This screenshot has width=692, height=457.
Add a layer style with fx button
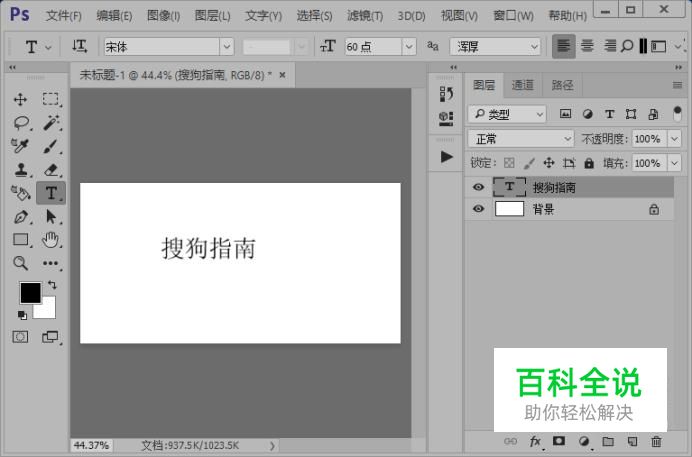coord(535,441)
